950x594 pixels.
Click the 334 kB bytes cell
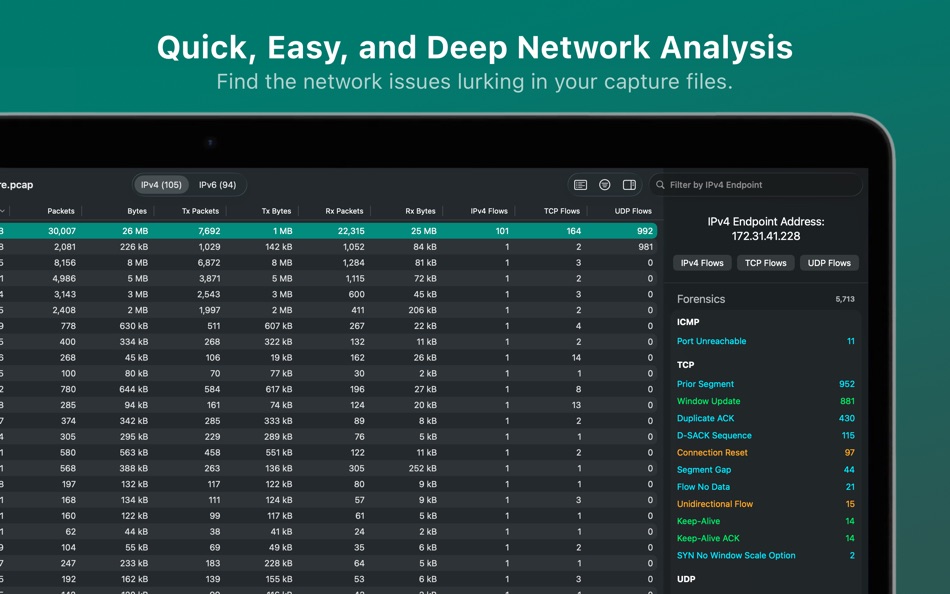pyautogui.click(x=134, y=342)
